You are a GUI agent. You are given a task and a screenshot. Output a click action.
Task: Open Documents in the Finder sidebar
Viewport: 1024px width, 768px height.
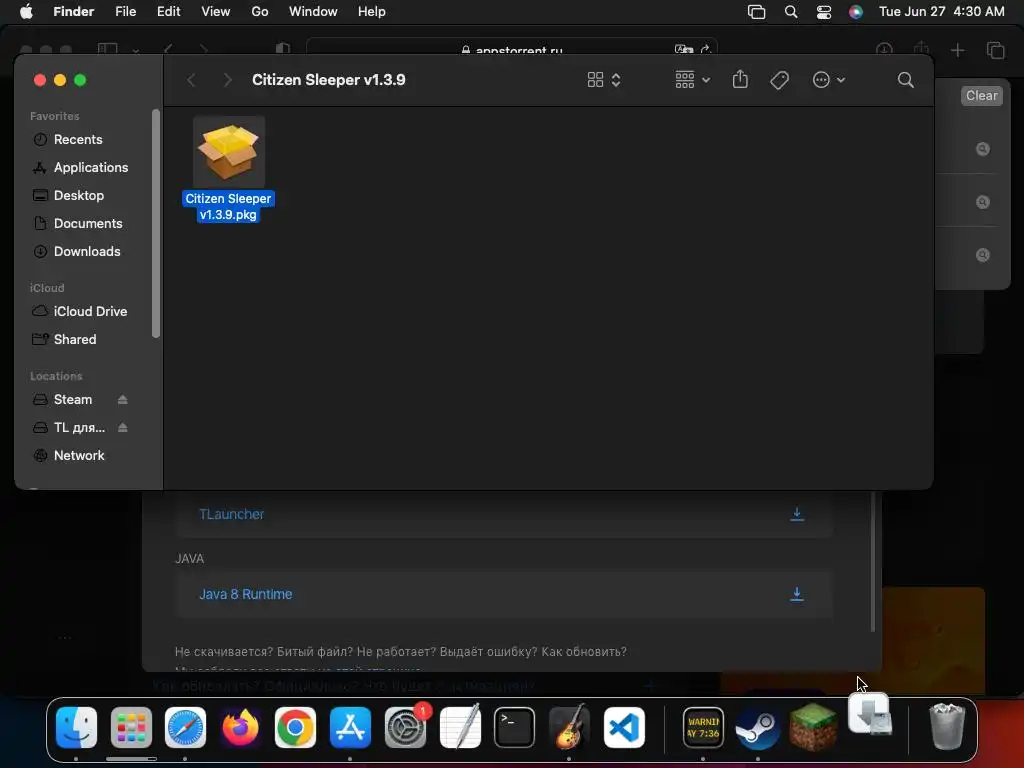pyautogui.click(x=88, y=223)
